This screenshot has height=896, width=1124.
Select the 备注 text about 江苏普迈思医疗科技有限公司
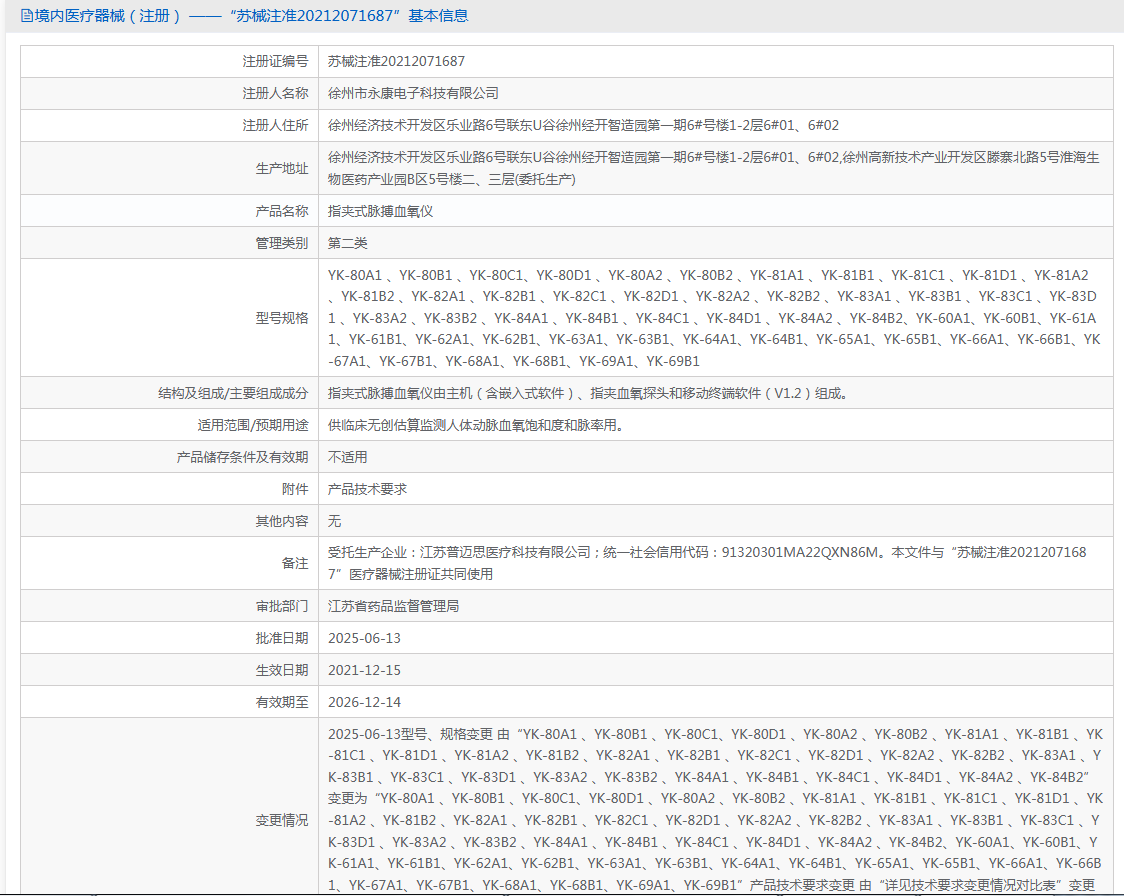click(x=707, y=563)
